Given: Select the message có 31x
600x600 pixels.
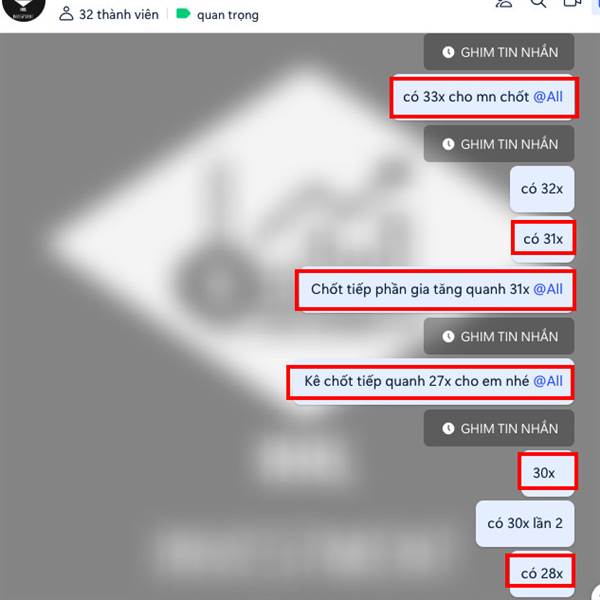Looking at the screenshot, I should coord(543,239).
